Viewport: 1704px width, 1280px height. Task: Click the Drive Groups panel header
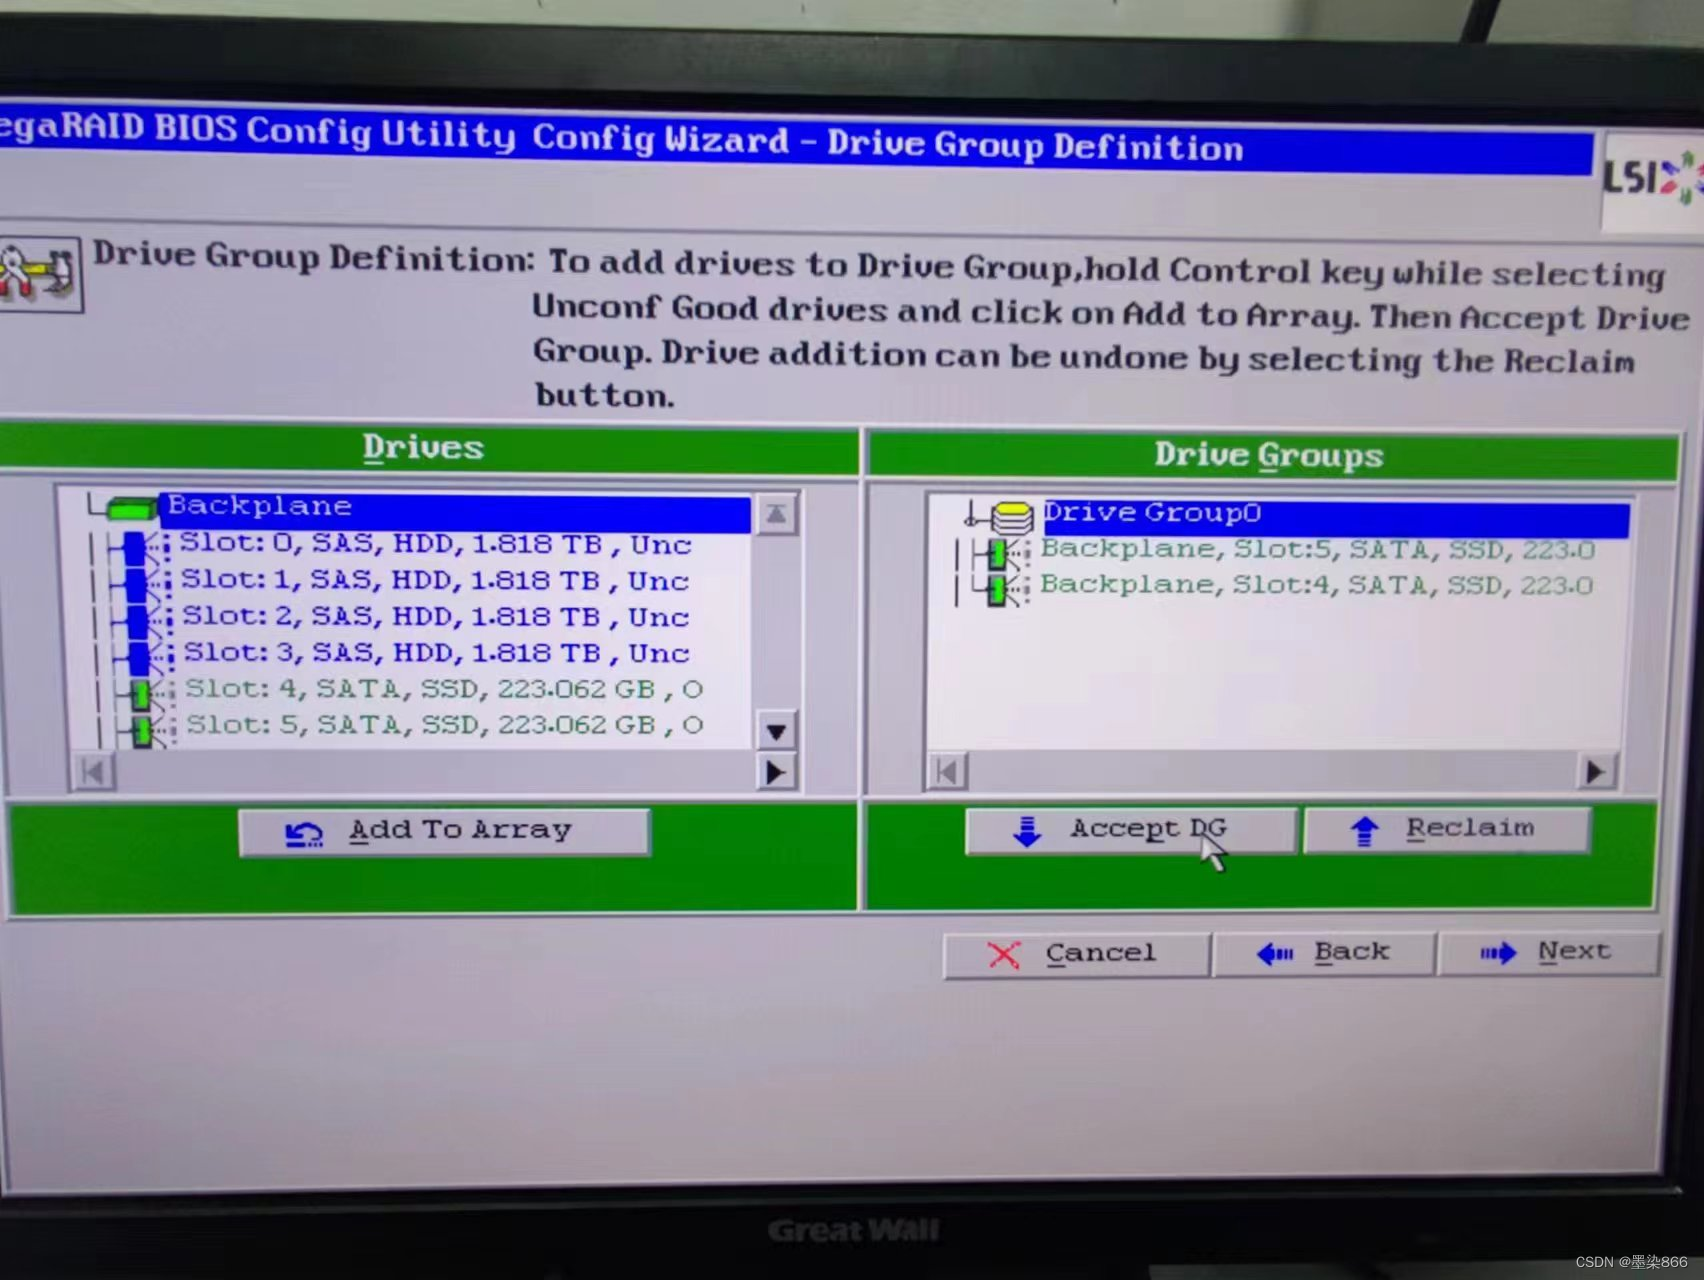tap(1272, 456)
